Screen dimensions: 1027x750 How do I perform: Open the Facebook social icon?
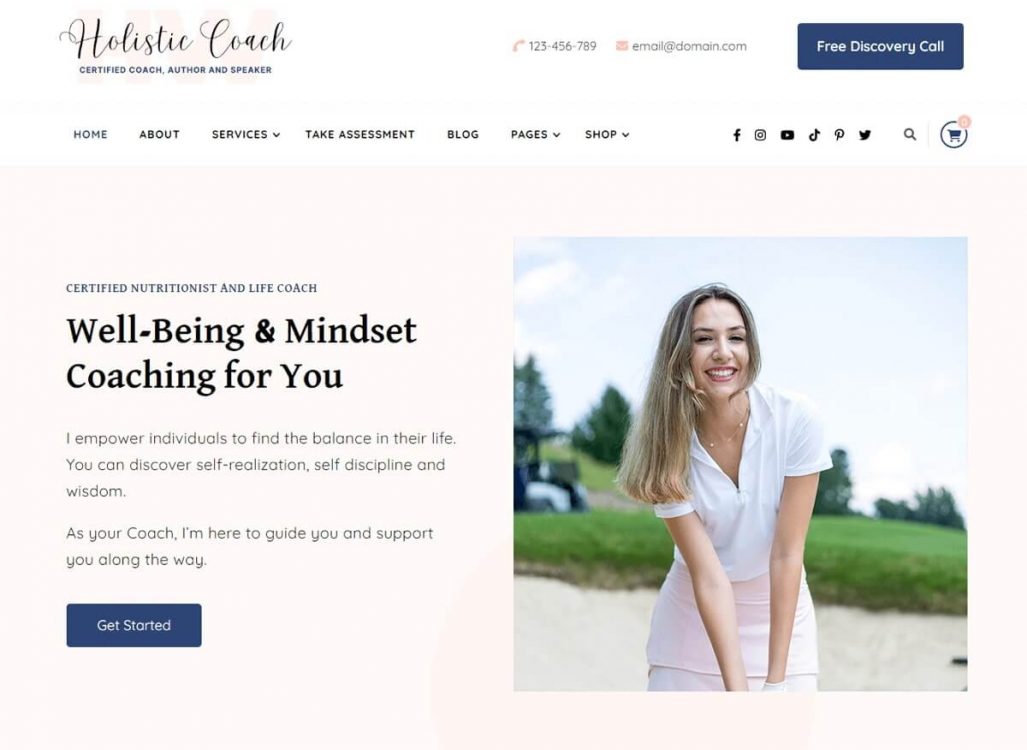pyautogui.click(x=736, y=135)
